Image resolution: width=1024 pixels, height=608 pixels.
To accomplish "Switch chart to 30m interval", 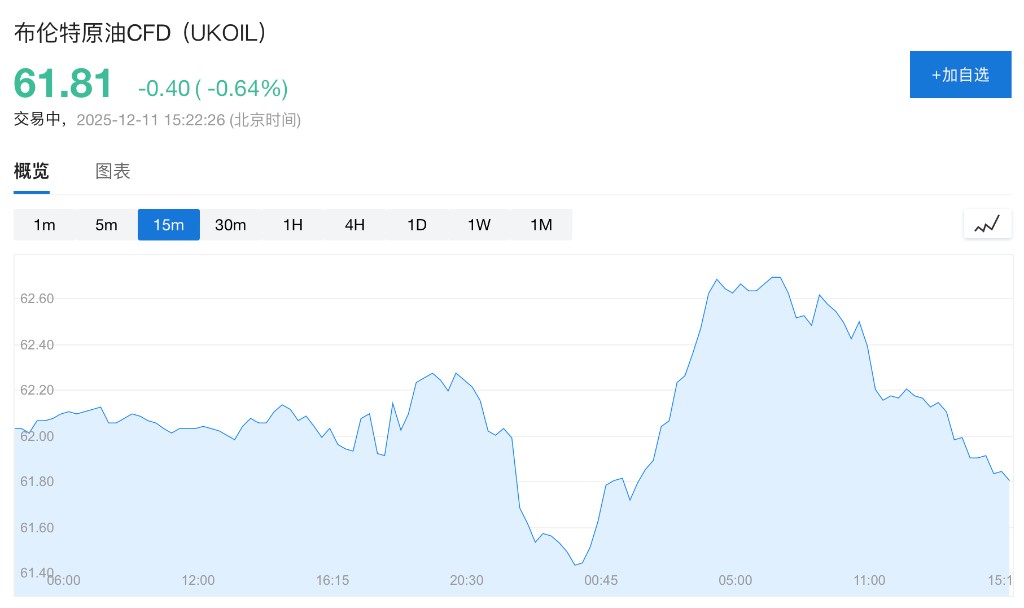I will pyautogui.click(x=230, y=225).
